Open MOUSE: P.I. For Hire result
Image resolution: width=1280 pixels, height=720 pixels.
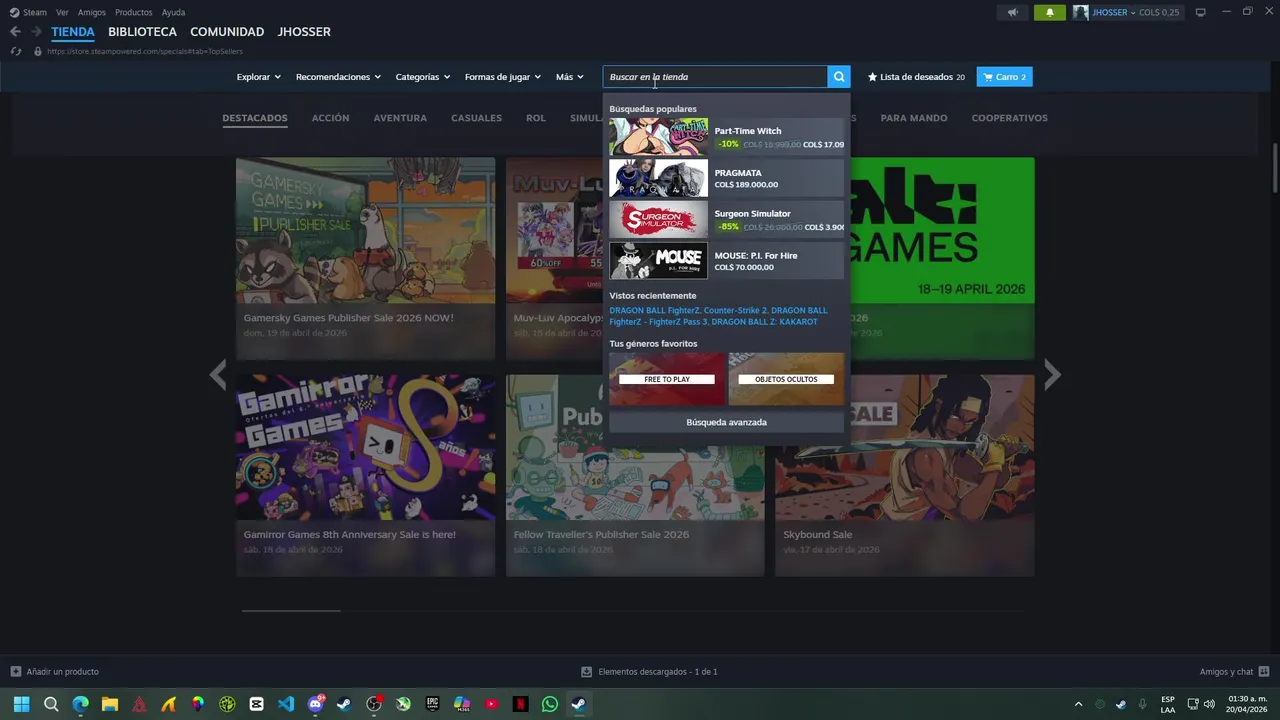point(726,261)
